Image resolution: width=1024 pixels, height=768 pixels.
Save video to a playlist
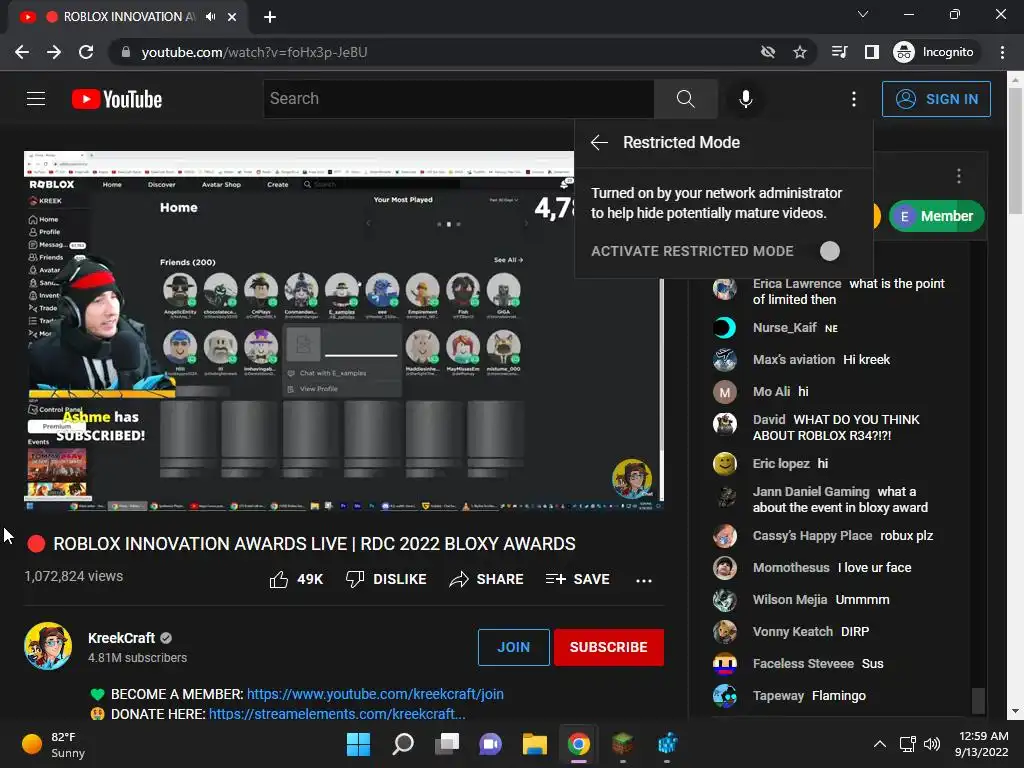[578, 579]
